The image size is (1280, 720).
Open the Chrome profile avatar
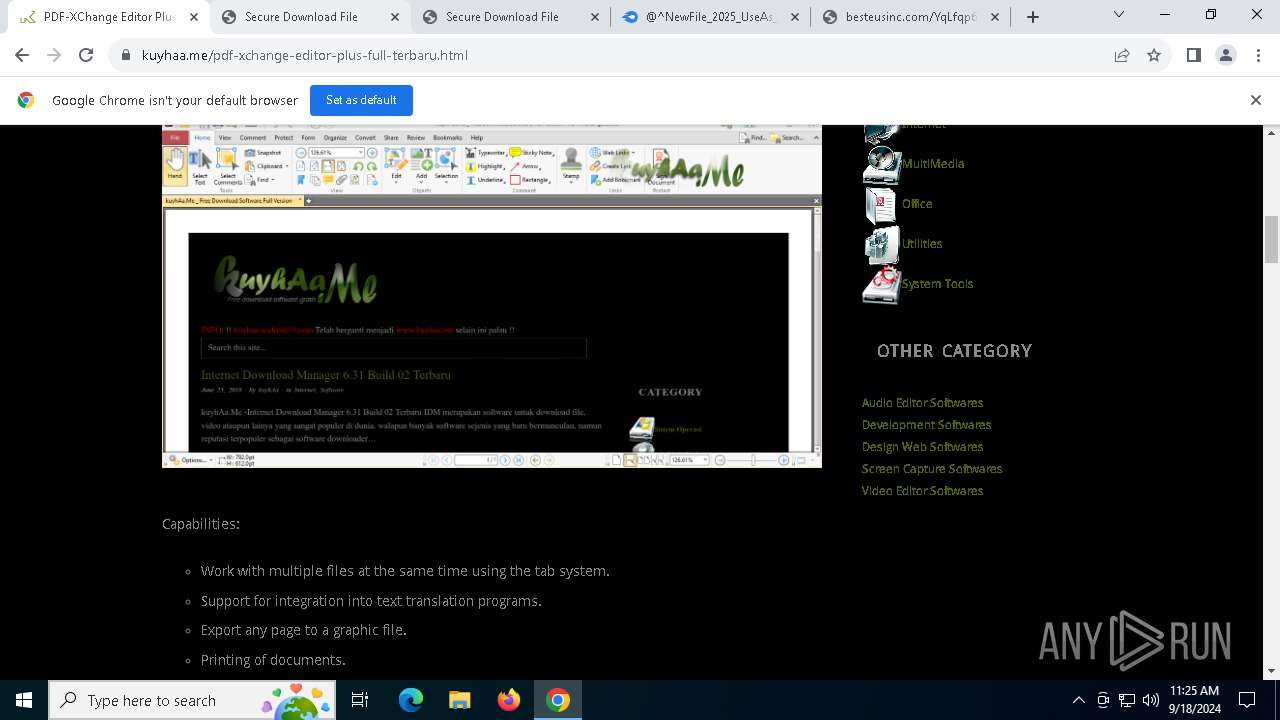click(1226, 55)
